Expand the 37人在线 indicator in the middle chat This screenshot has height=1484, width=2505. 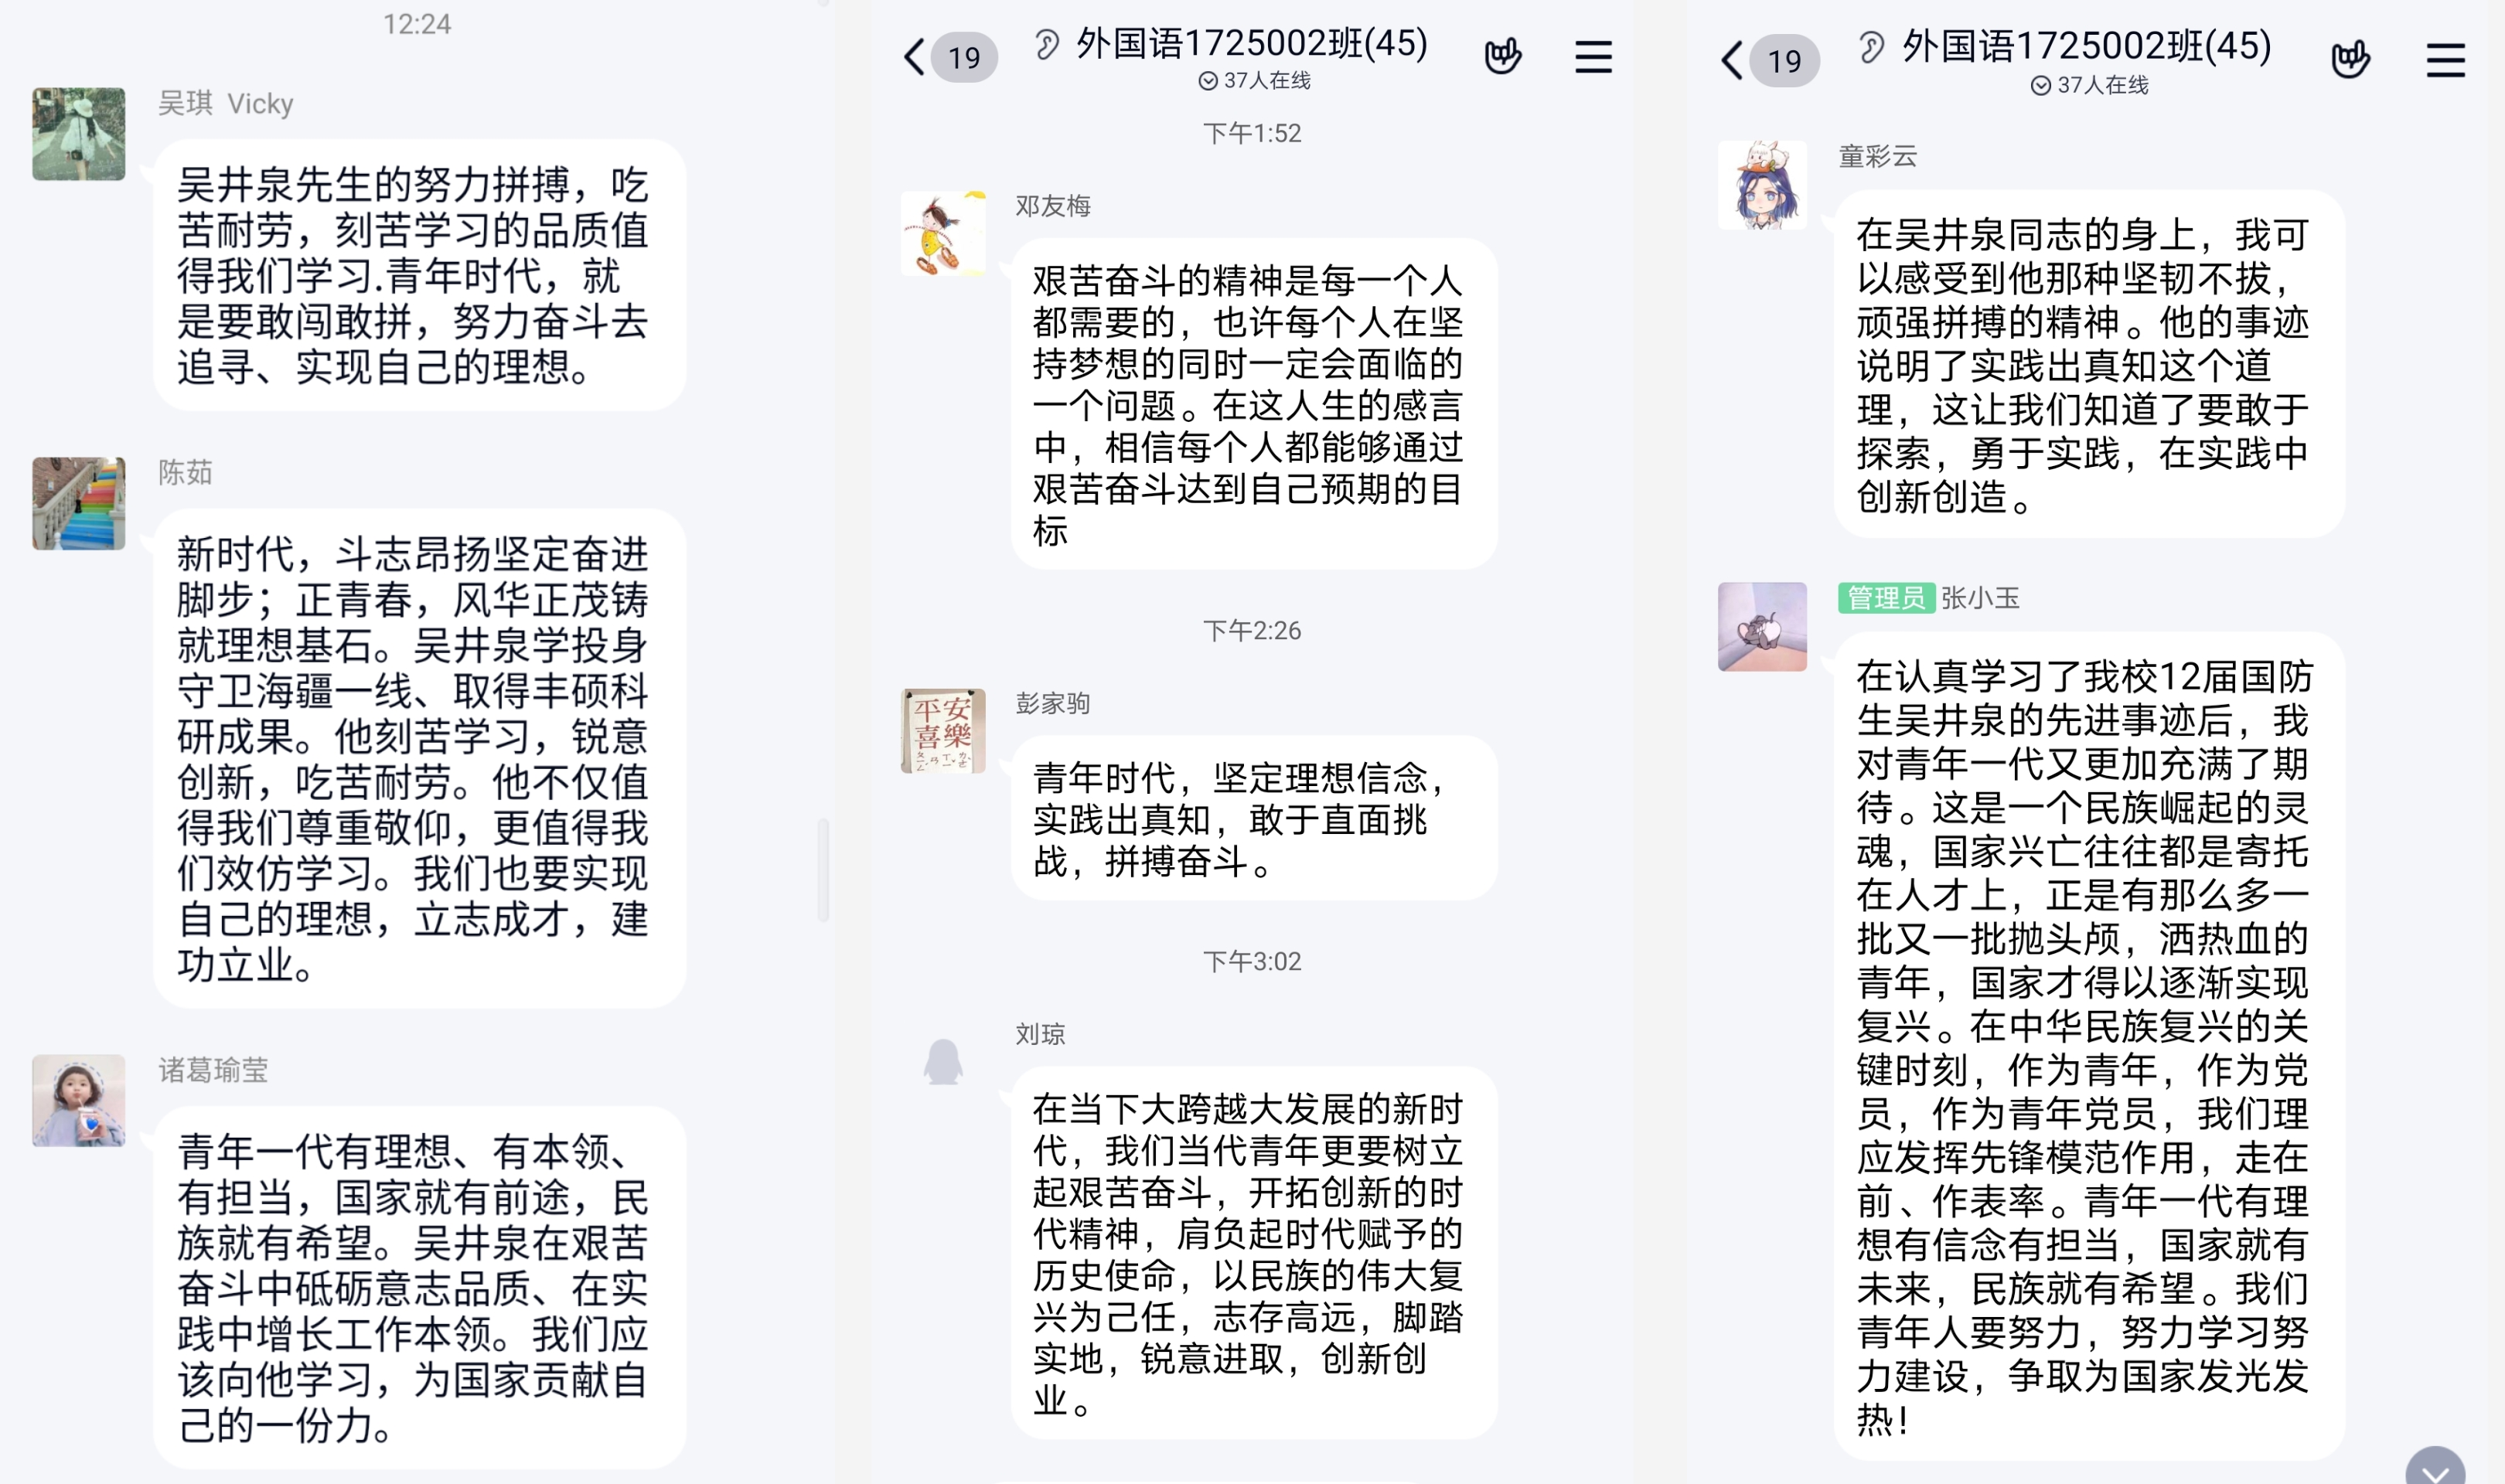click(1254, 80)
